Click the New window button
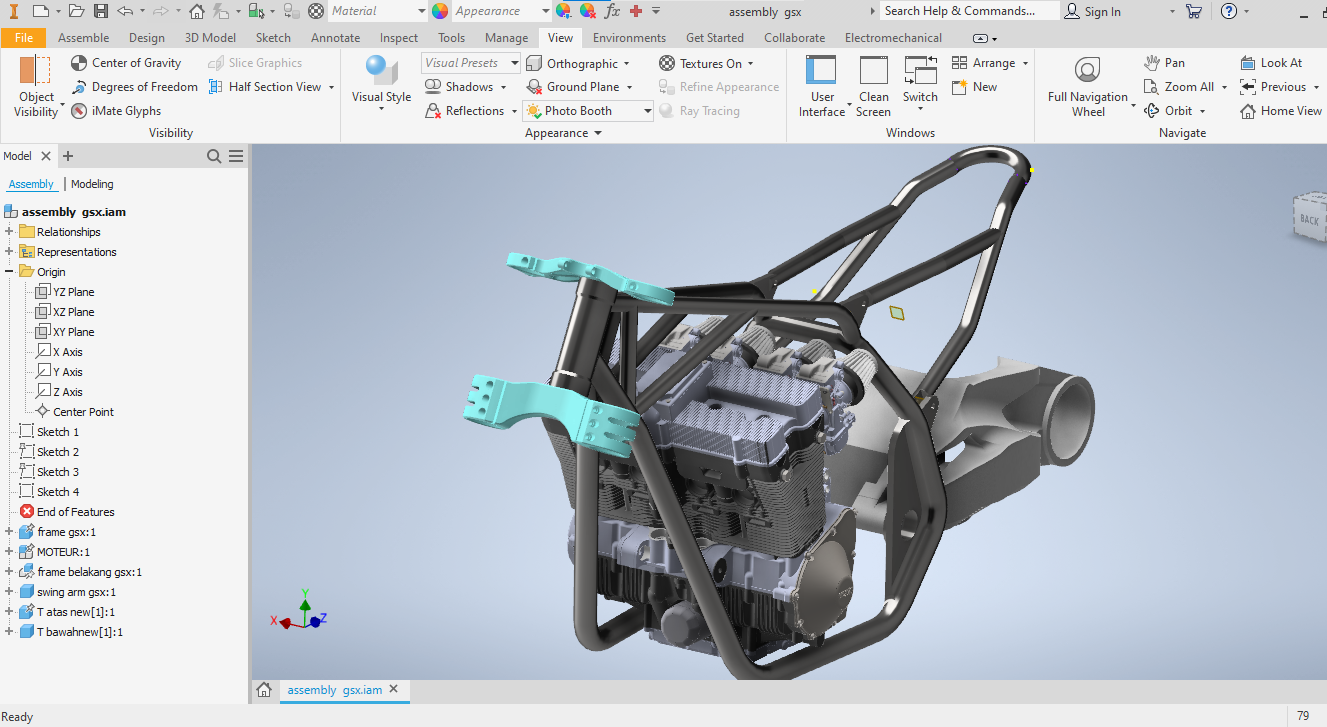1327x727 pixels. click(973, 86)
